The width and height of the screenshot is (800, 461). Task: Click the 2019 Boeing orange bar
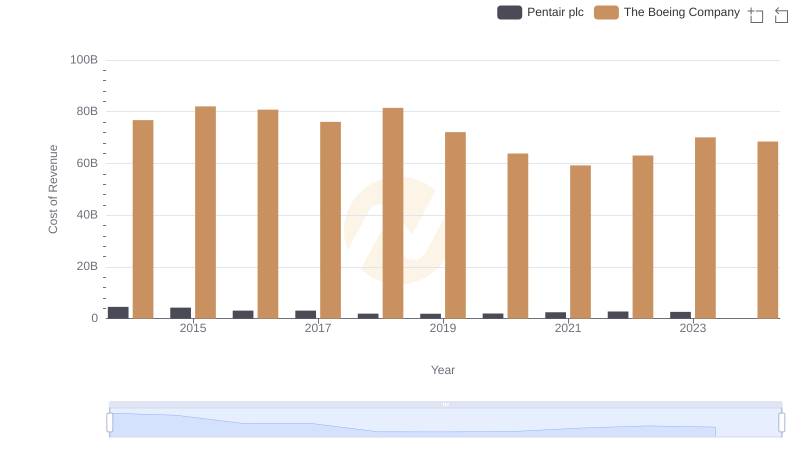coord(455,225)
